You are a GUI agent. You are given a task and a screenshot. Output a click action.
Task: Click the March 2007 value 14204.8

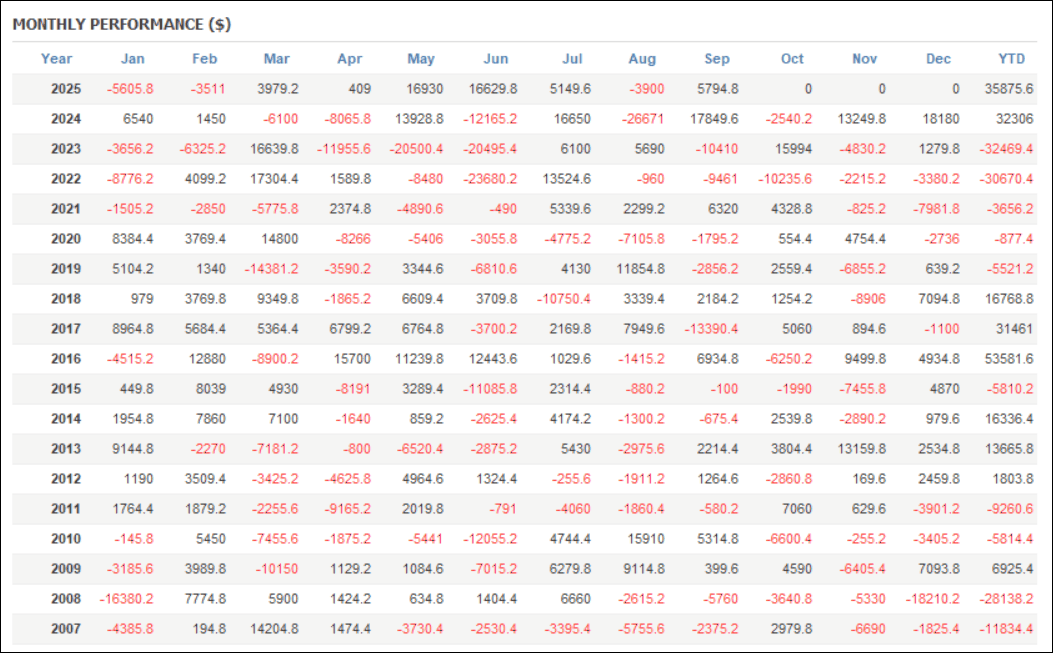click(272, 629)
